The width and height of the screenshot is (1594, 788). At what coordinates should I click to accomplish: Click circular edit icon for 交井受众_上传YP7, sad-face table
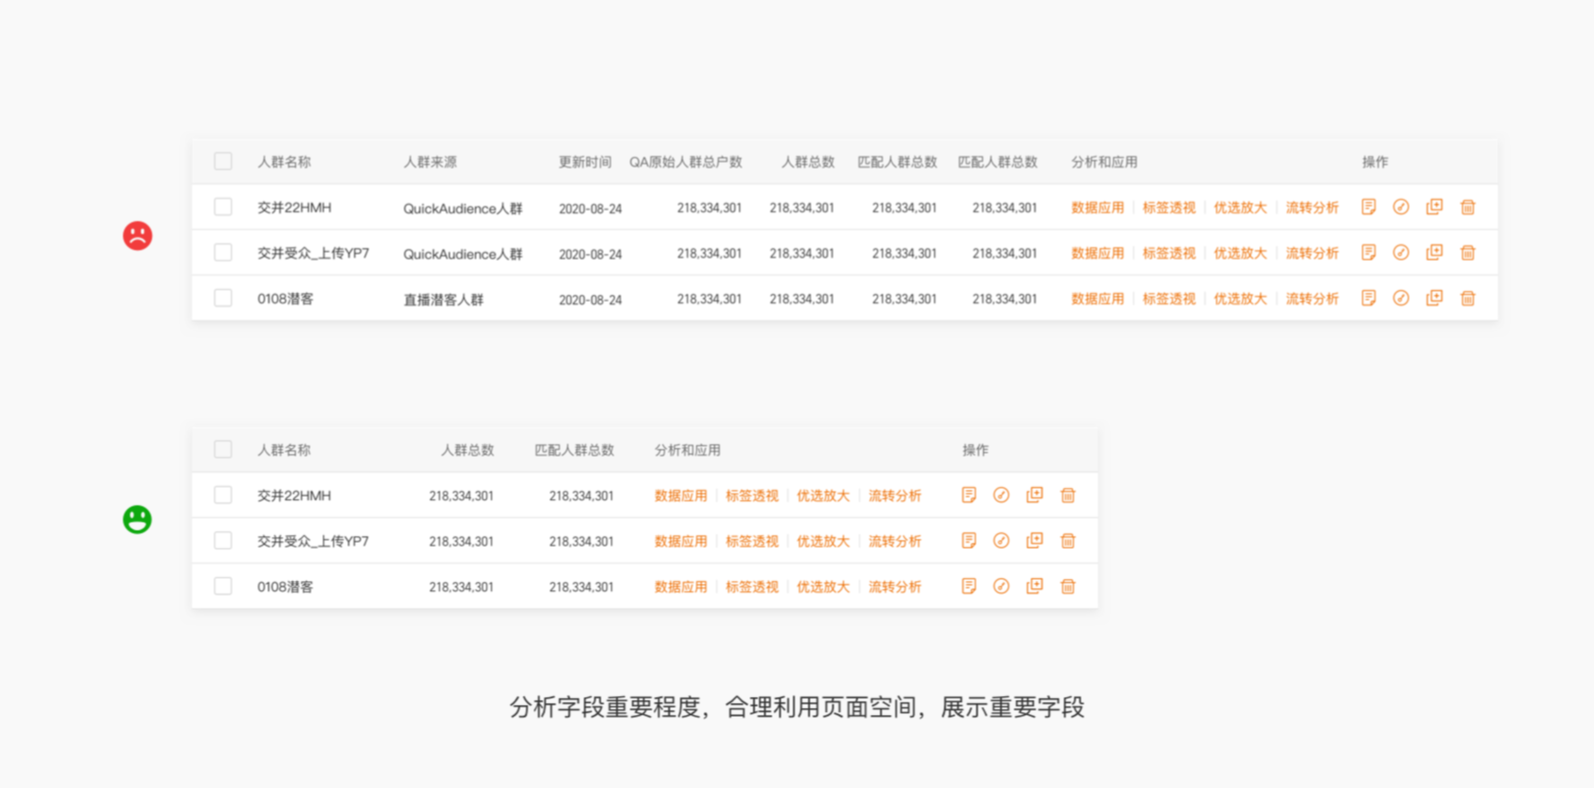(1401, 253)
